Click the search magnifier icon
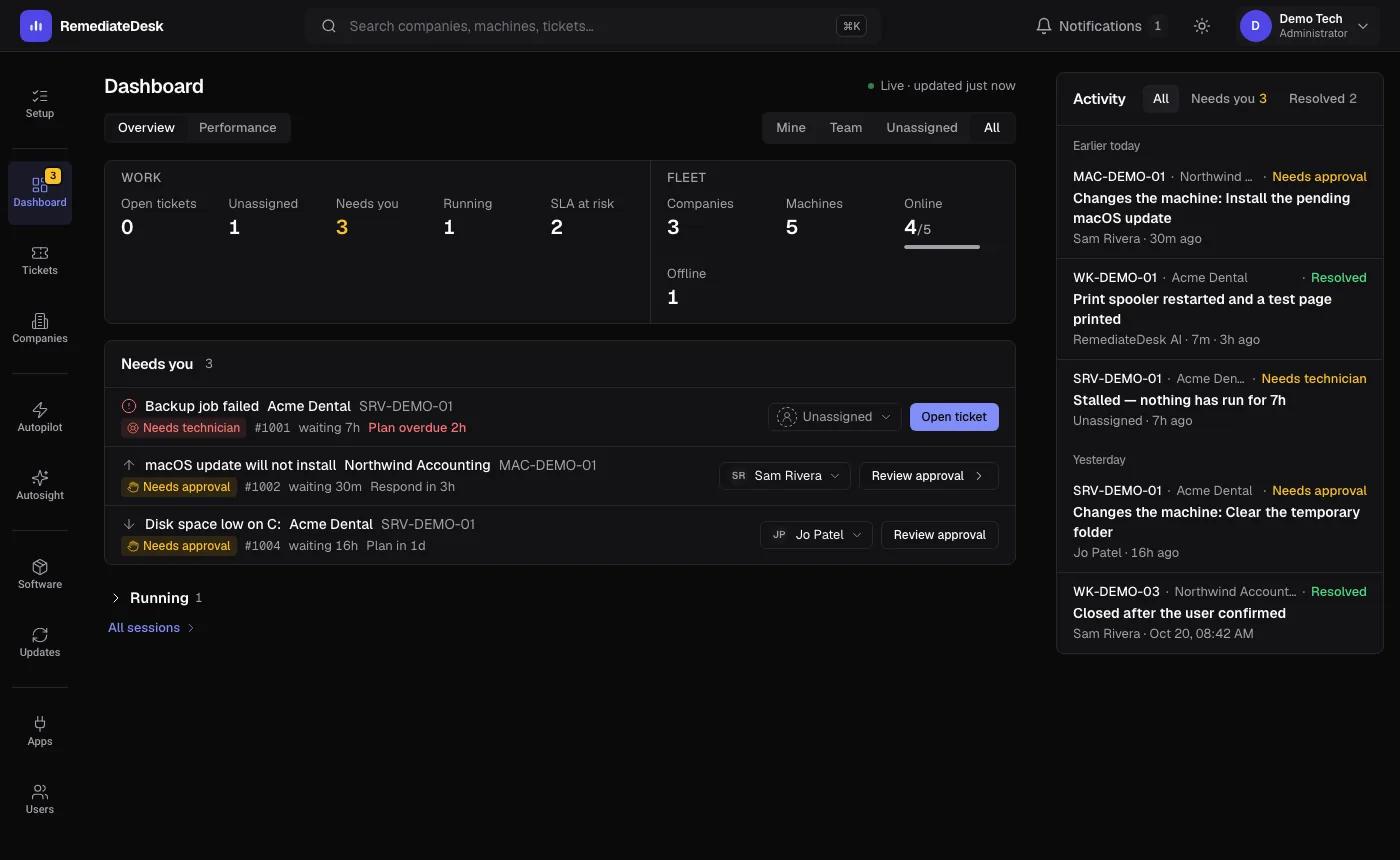The width and height of the screenshot is (1400, 860). (x=328, y=26)
